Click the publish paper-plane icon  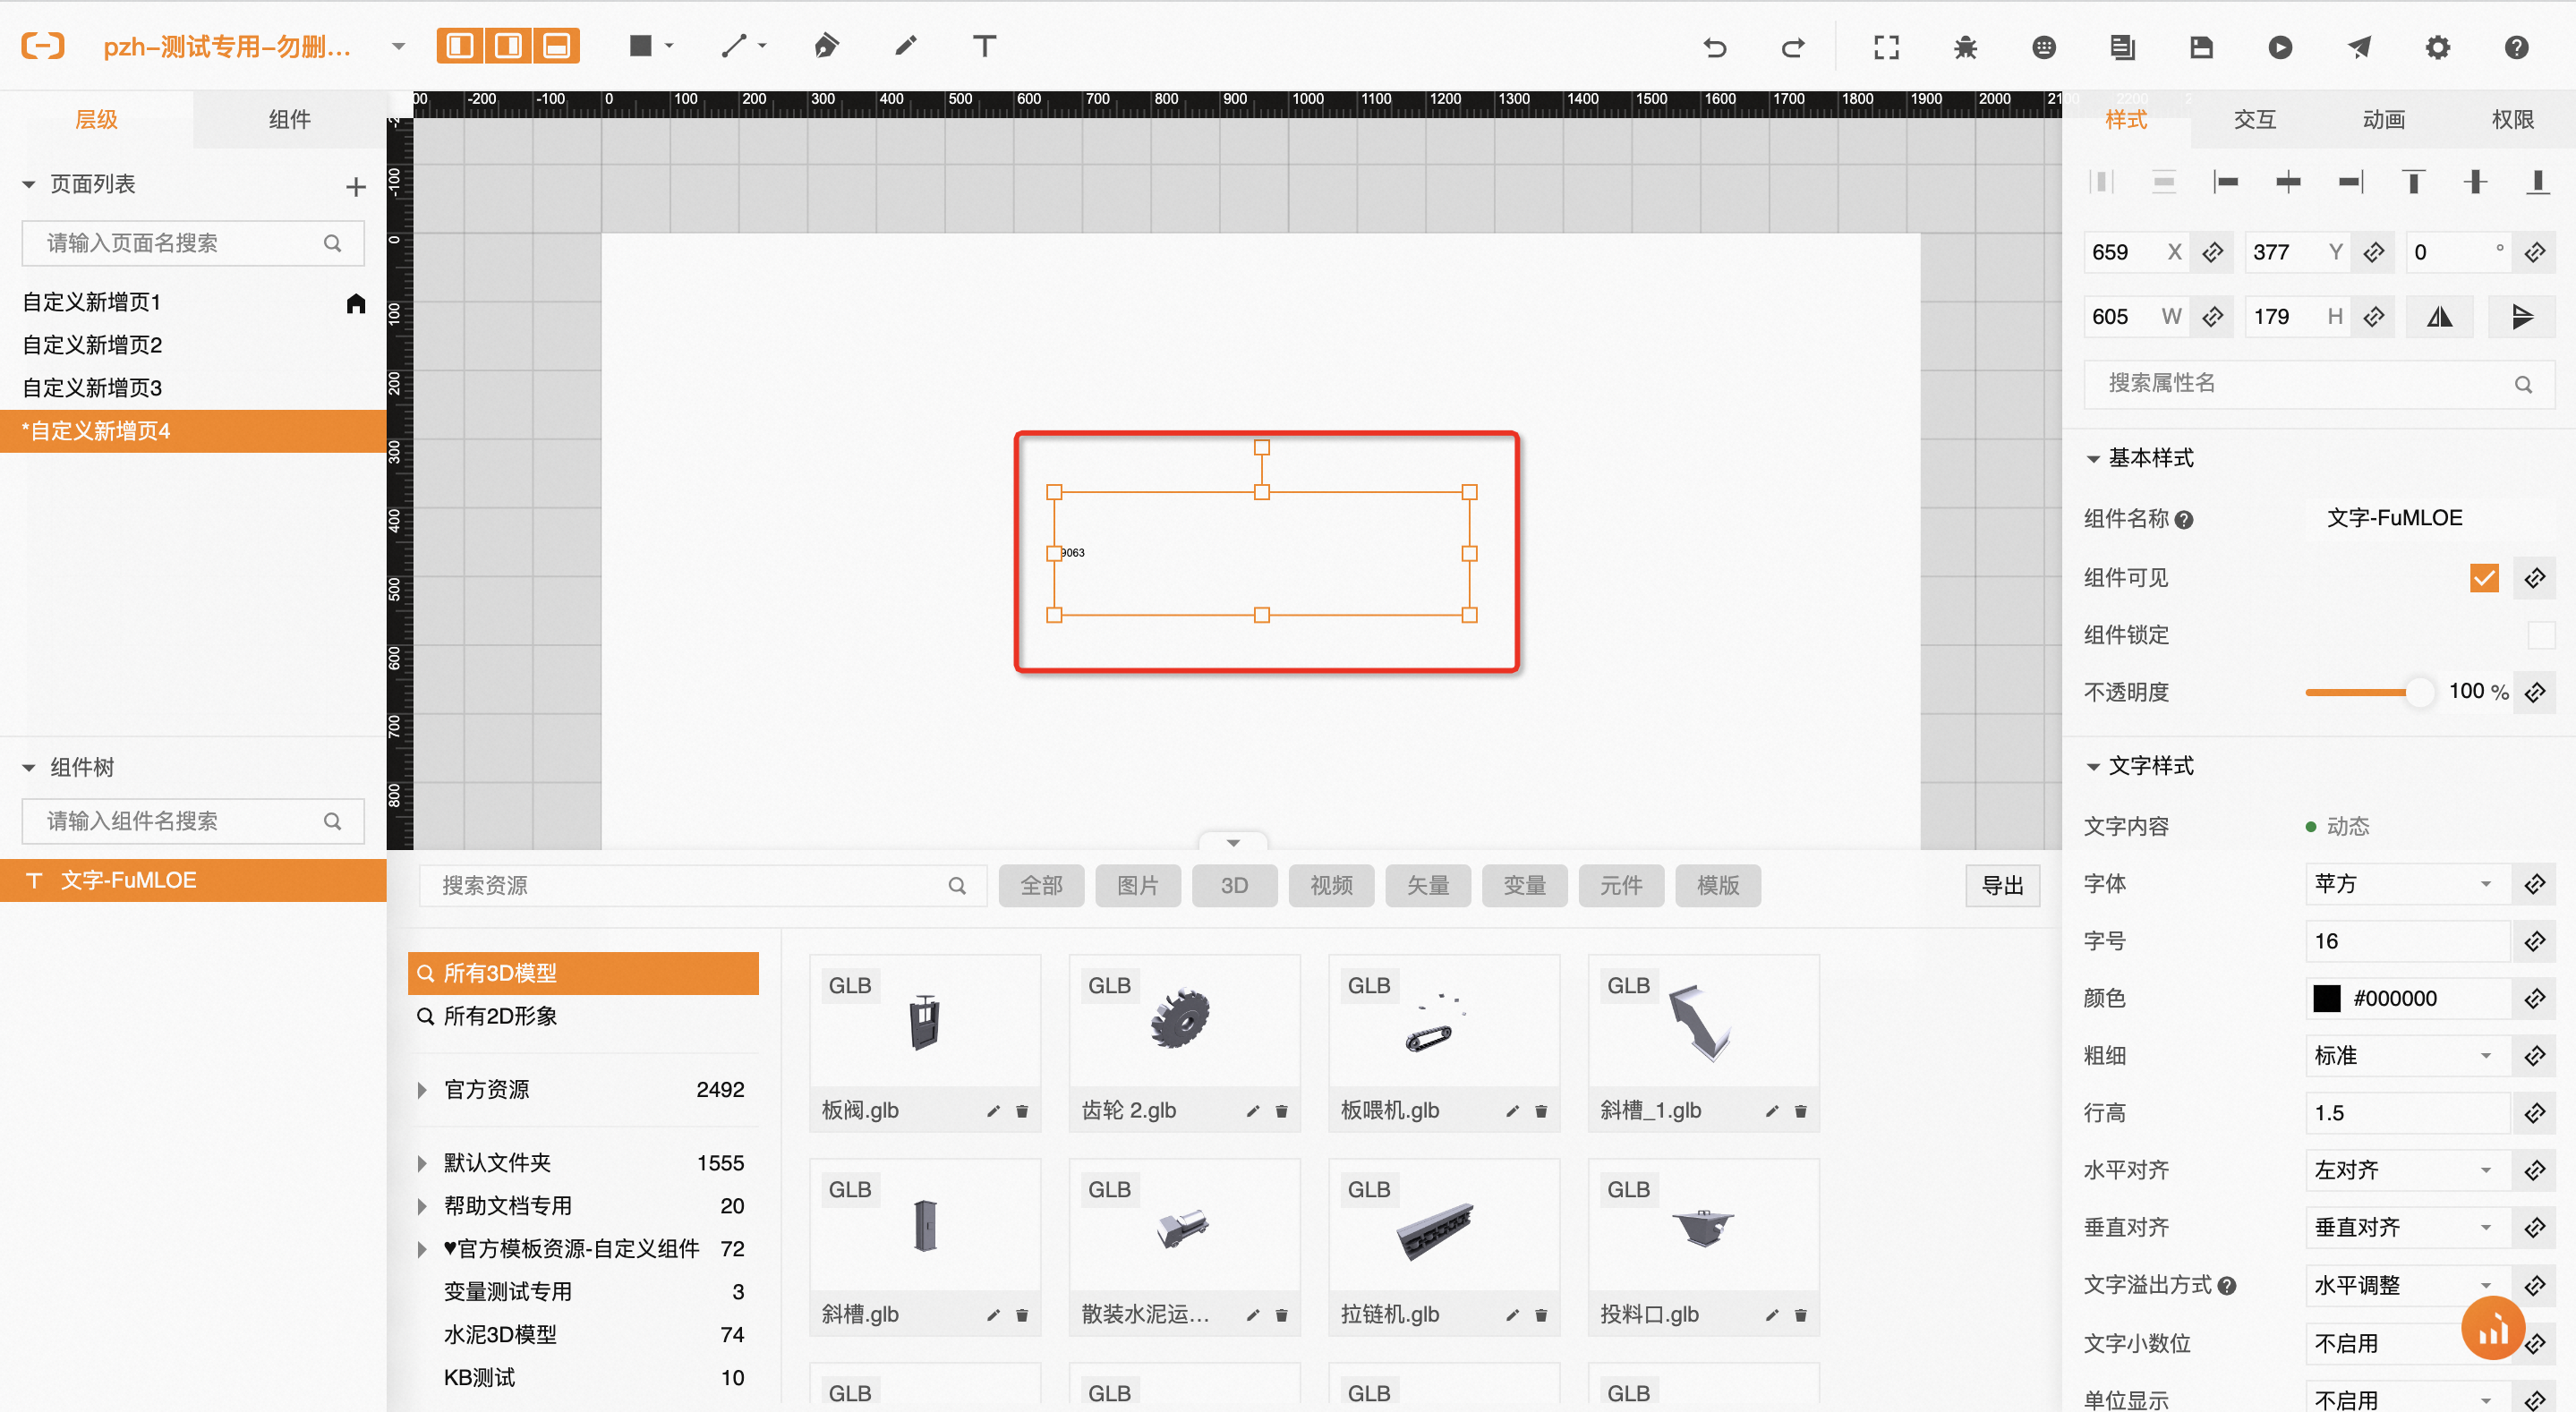coord(2359,47)
